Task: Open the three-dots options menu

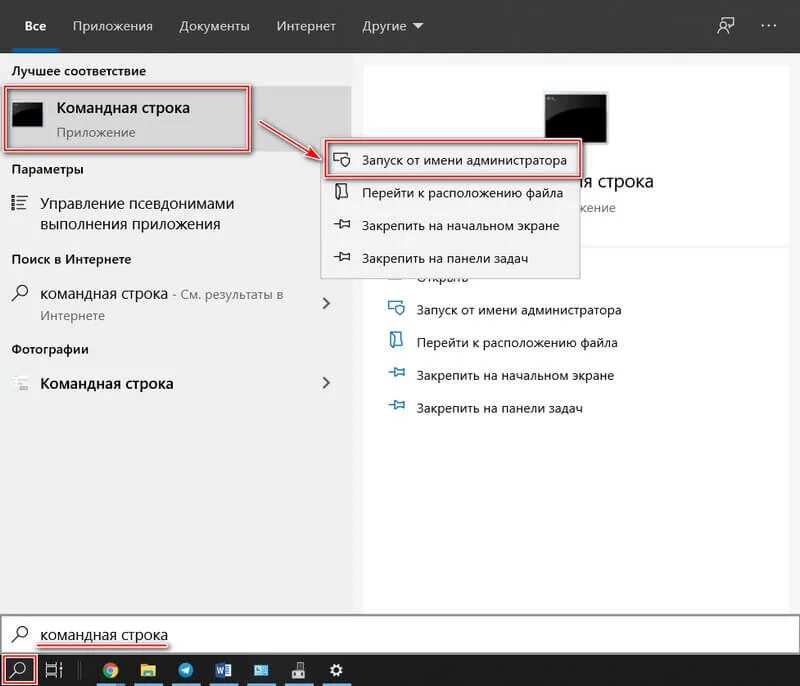Action: pos(768,26)
